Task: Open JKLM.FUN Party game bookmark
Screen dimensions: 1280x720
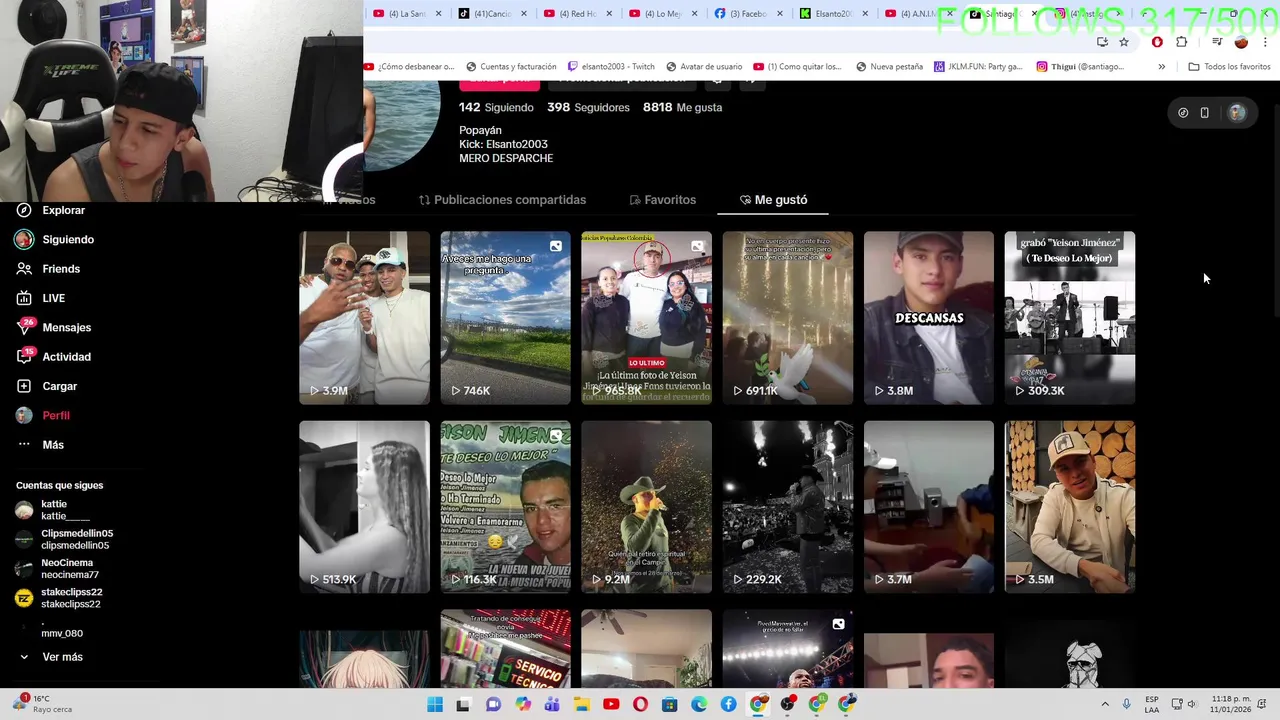Action: click(x=979, y=67)
